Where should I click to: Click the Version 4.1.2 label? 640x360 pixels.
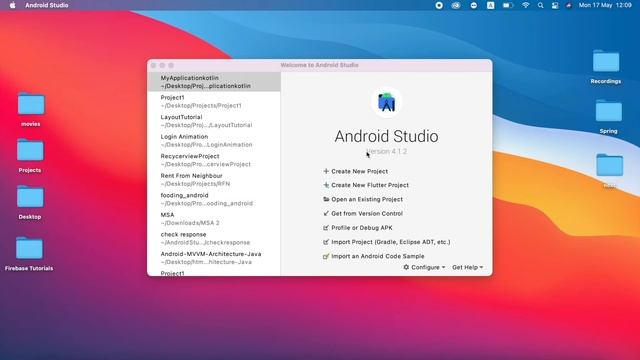387,151
